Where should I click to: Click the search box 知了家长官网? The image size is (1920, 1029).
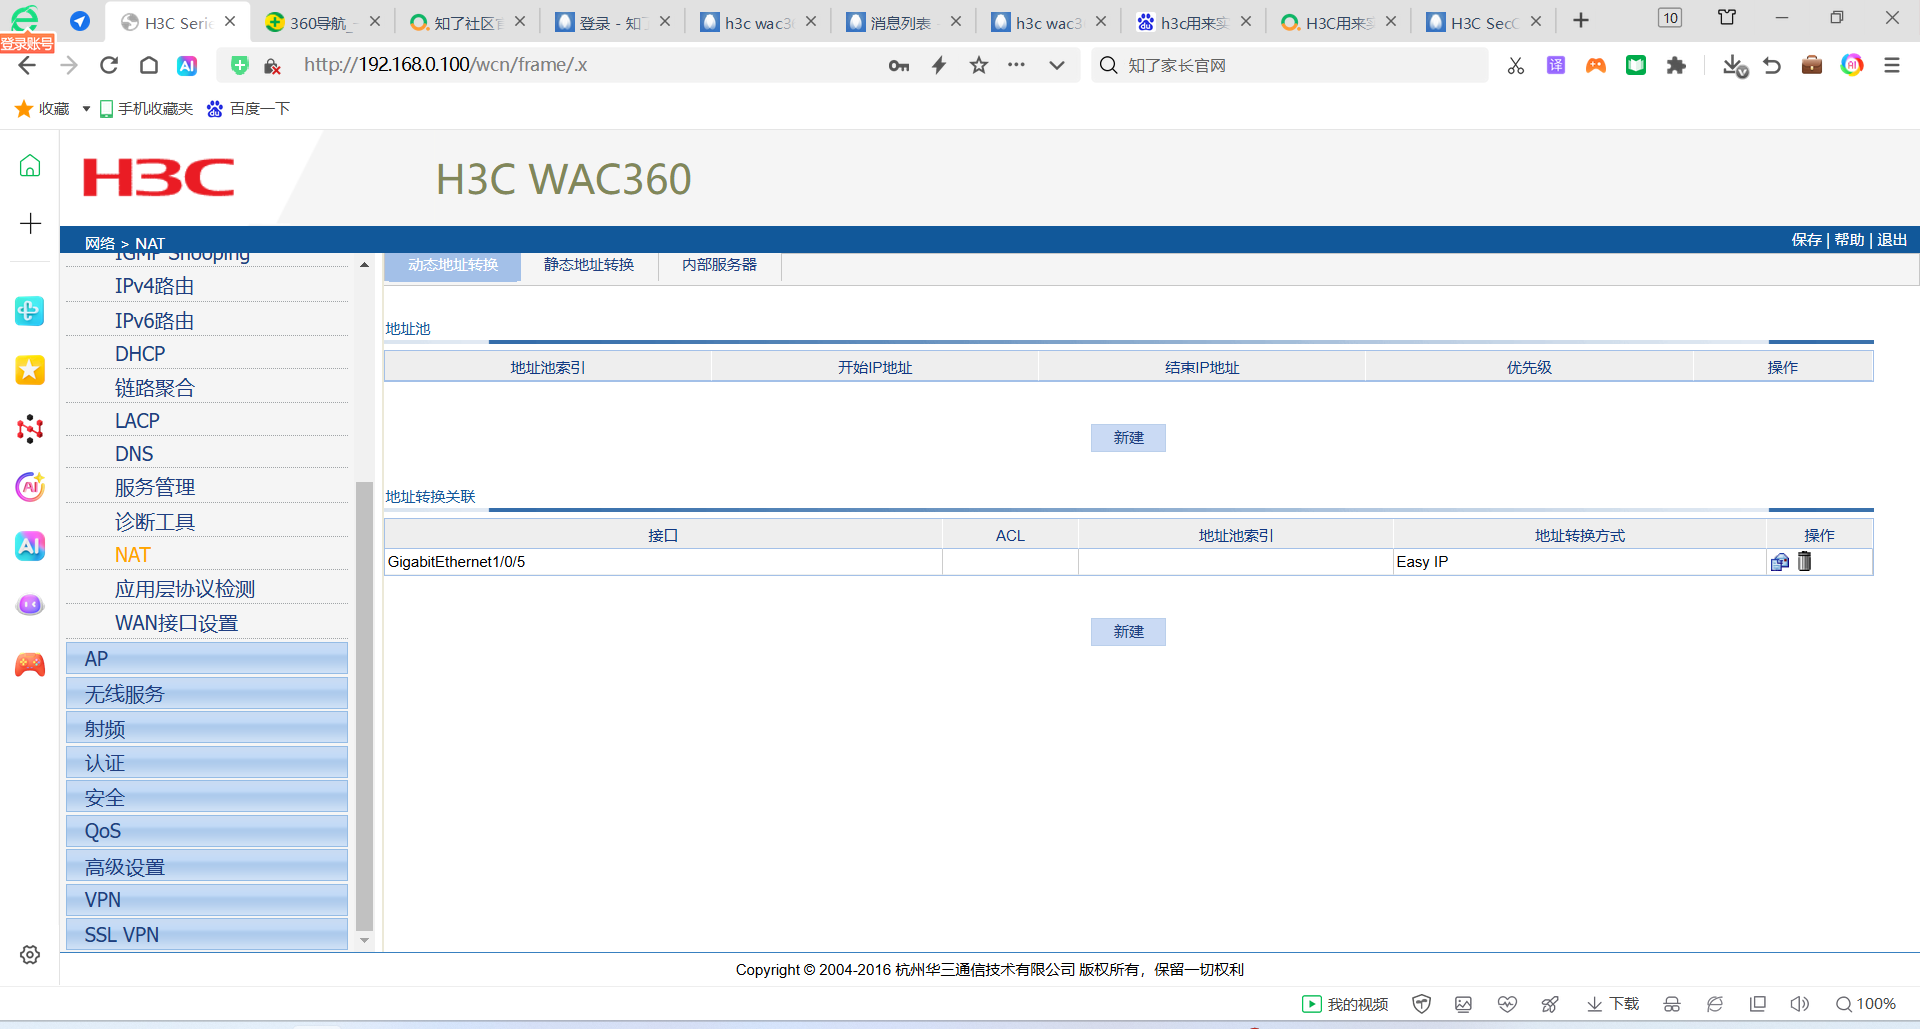click(1290, 65)
